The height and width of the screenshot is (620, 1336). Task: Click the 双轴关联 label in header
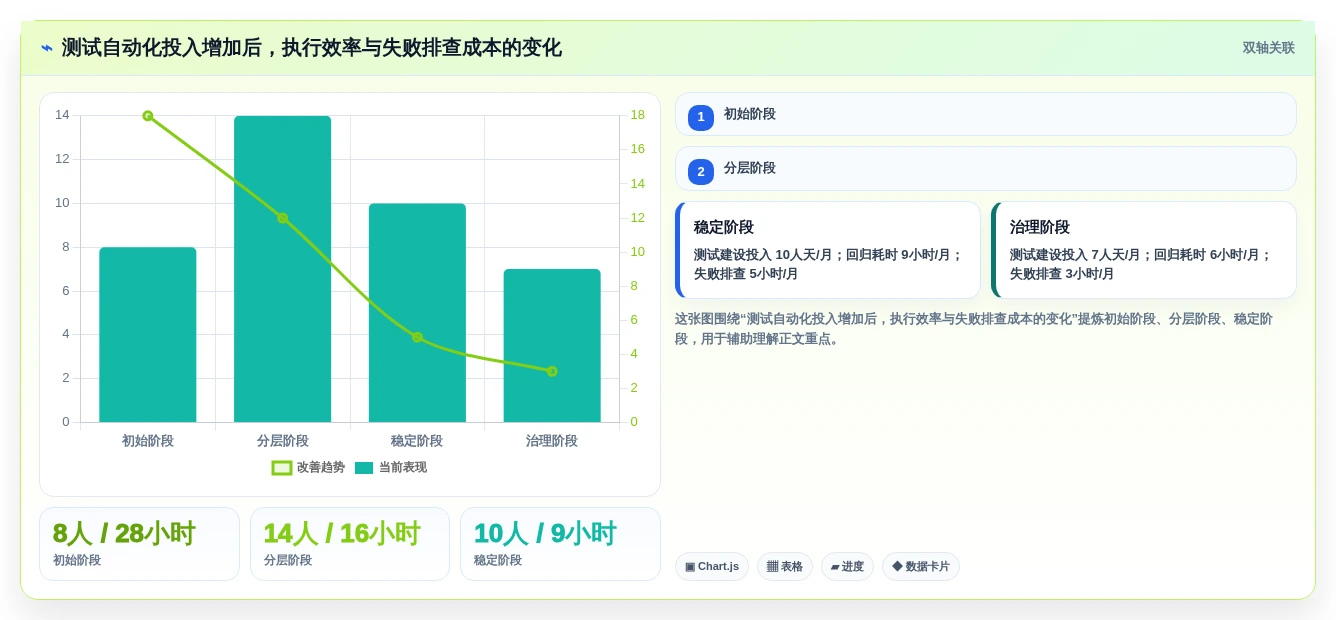(x=1268, y=48)
